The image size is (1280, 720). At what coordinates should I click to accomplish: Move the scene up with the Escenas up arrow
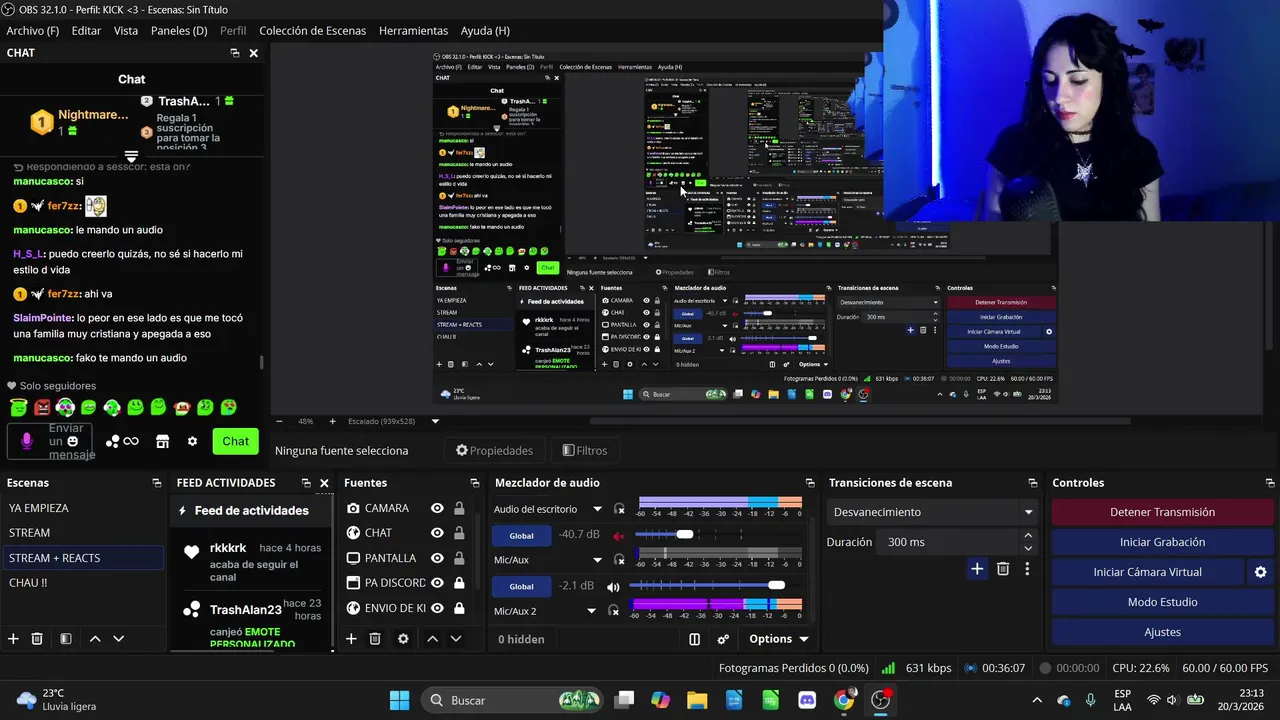click(x=95, y=638)
